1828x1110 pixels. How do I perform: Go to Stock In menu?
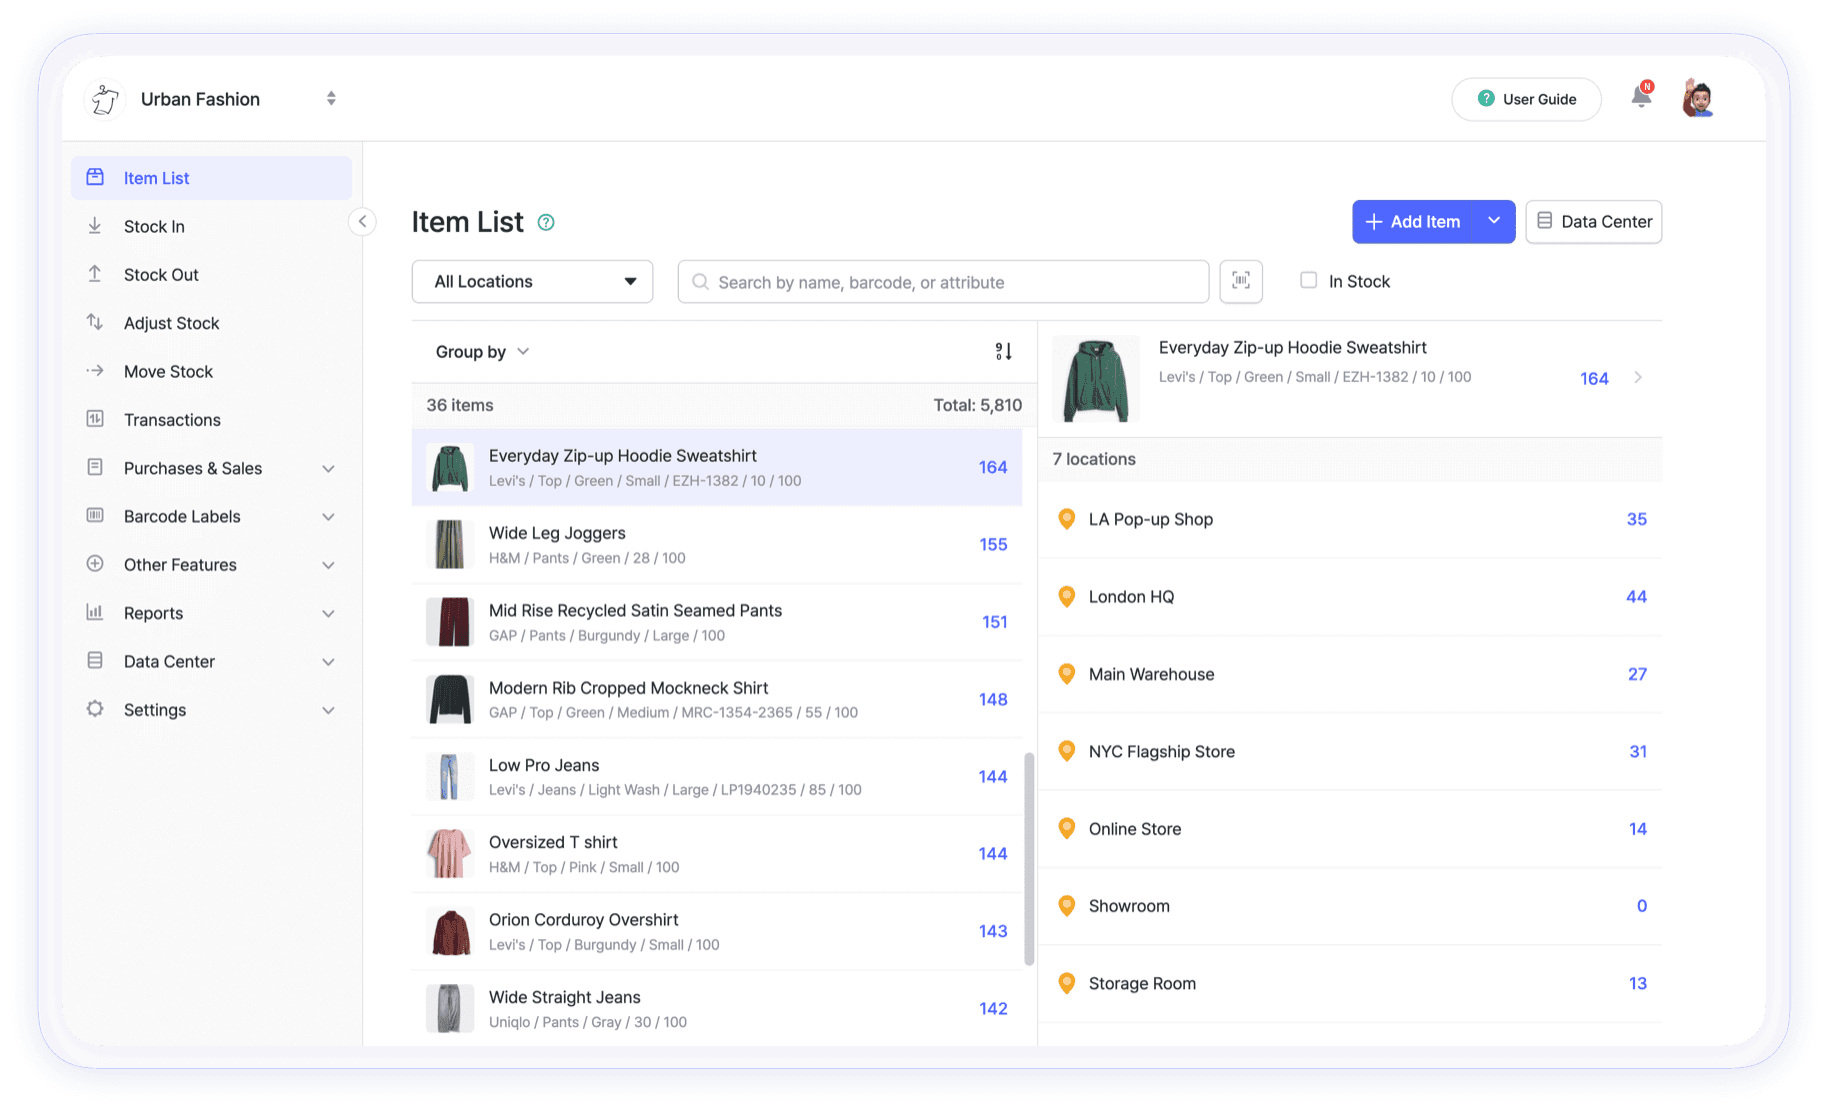point(154,226)
